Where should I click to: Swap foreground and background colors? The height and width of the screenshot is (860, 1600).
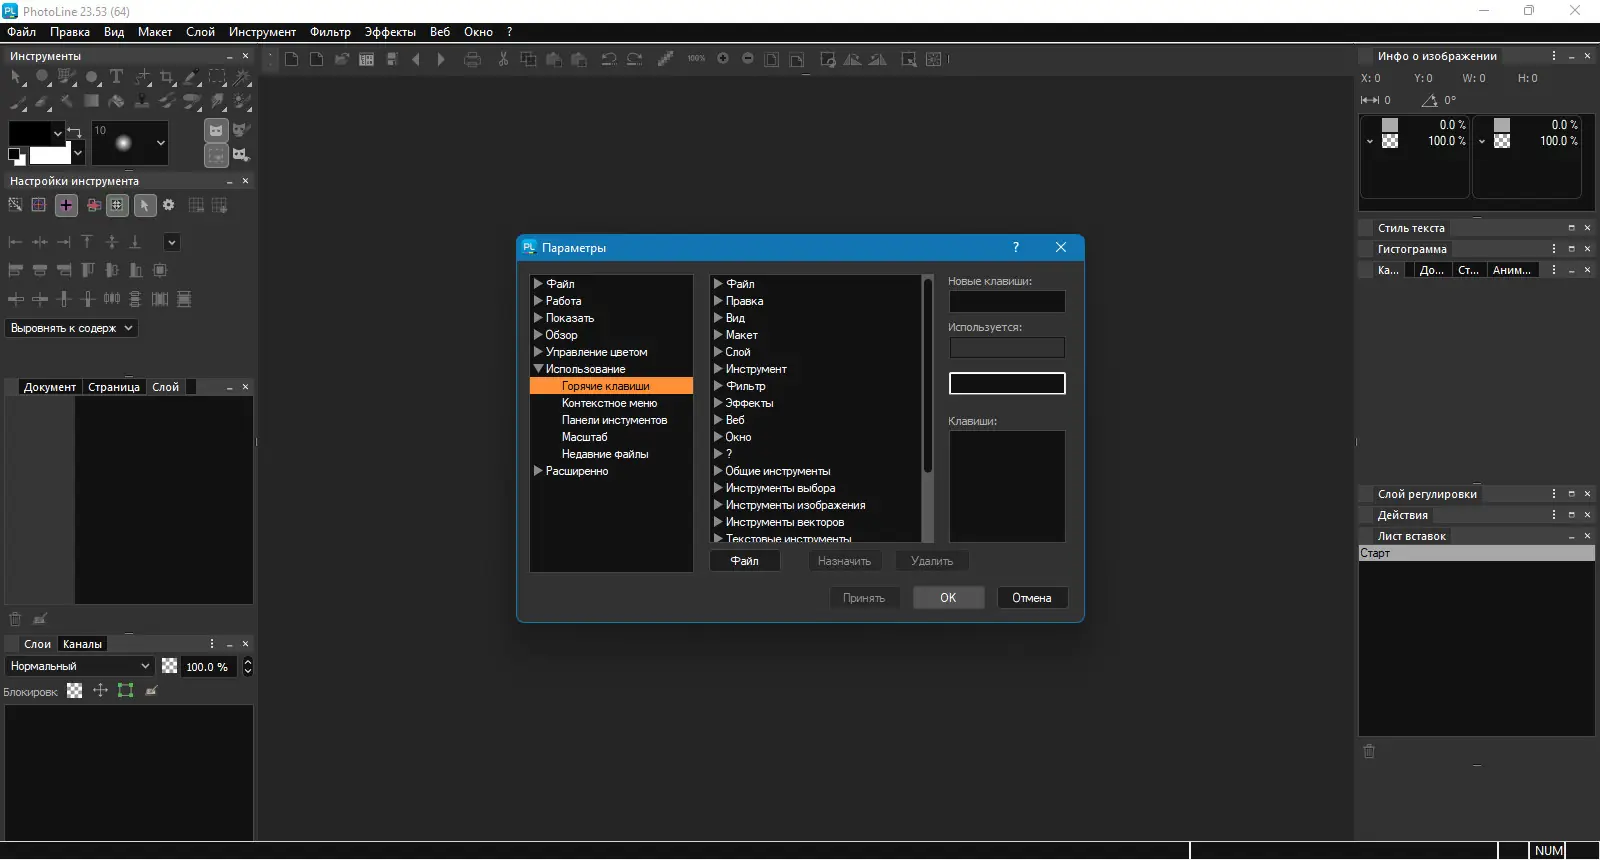(73, 132)
